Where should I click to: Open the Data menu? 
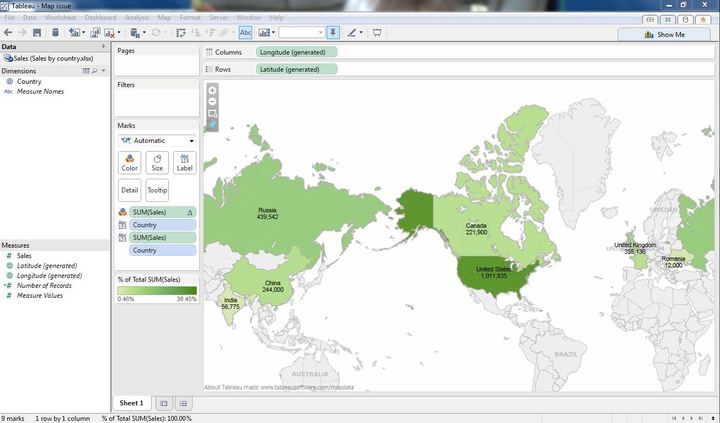pyautogui.click(x=29, y=17)
